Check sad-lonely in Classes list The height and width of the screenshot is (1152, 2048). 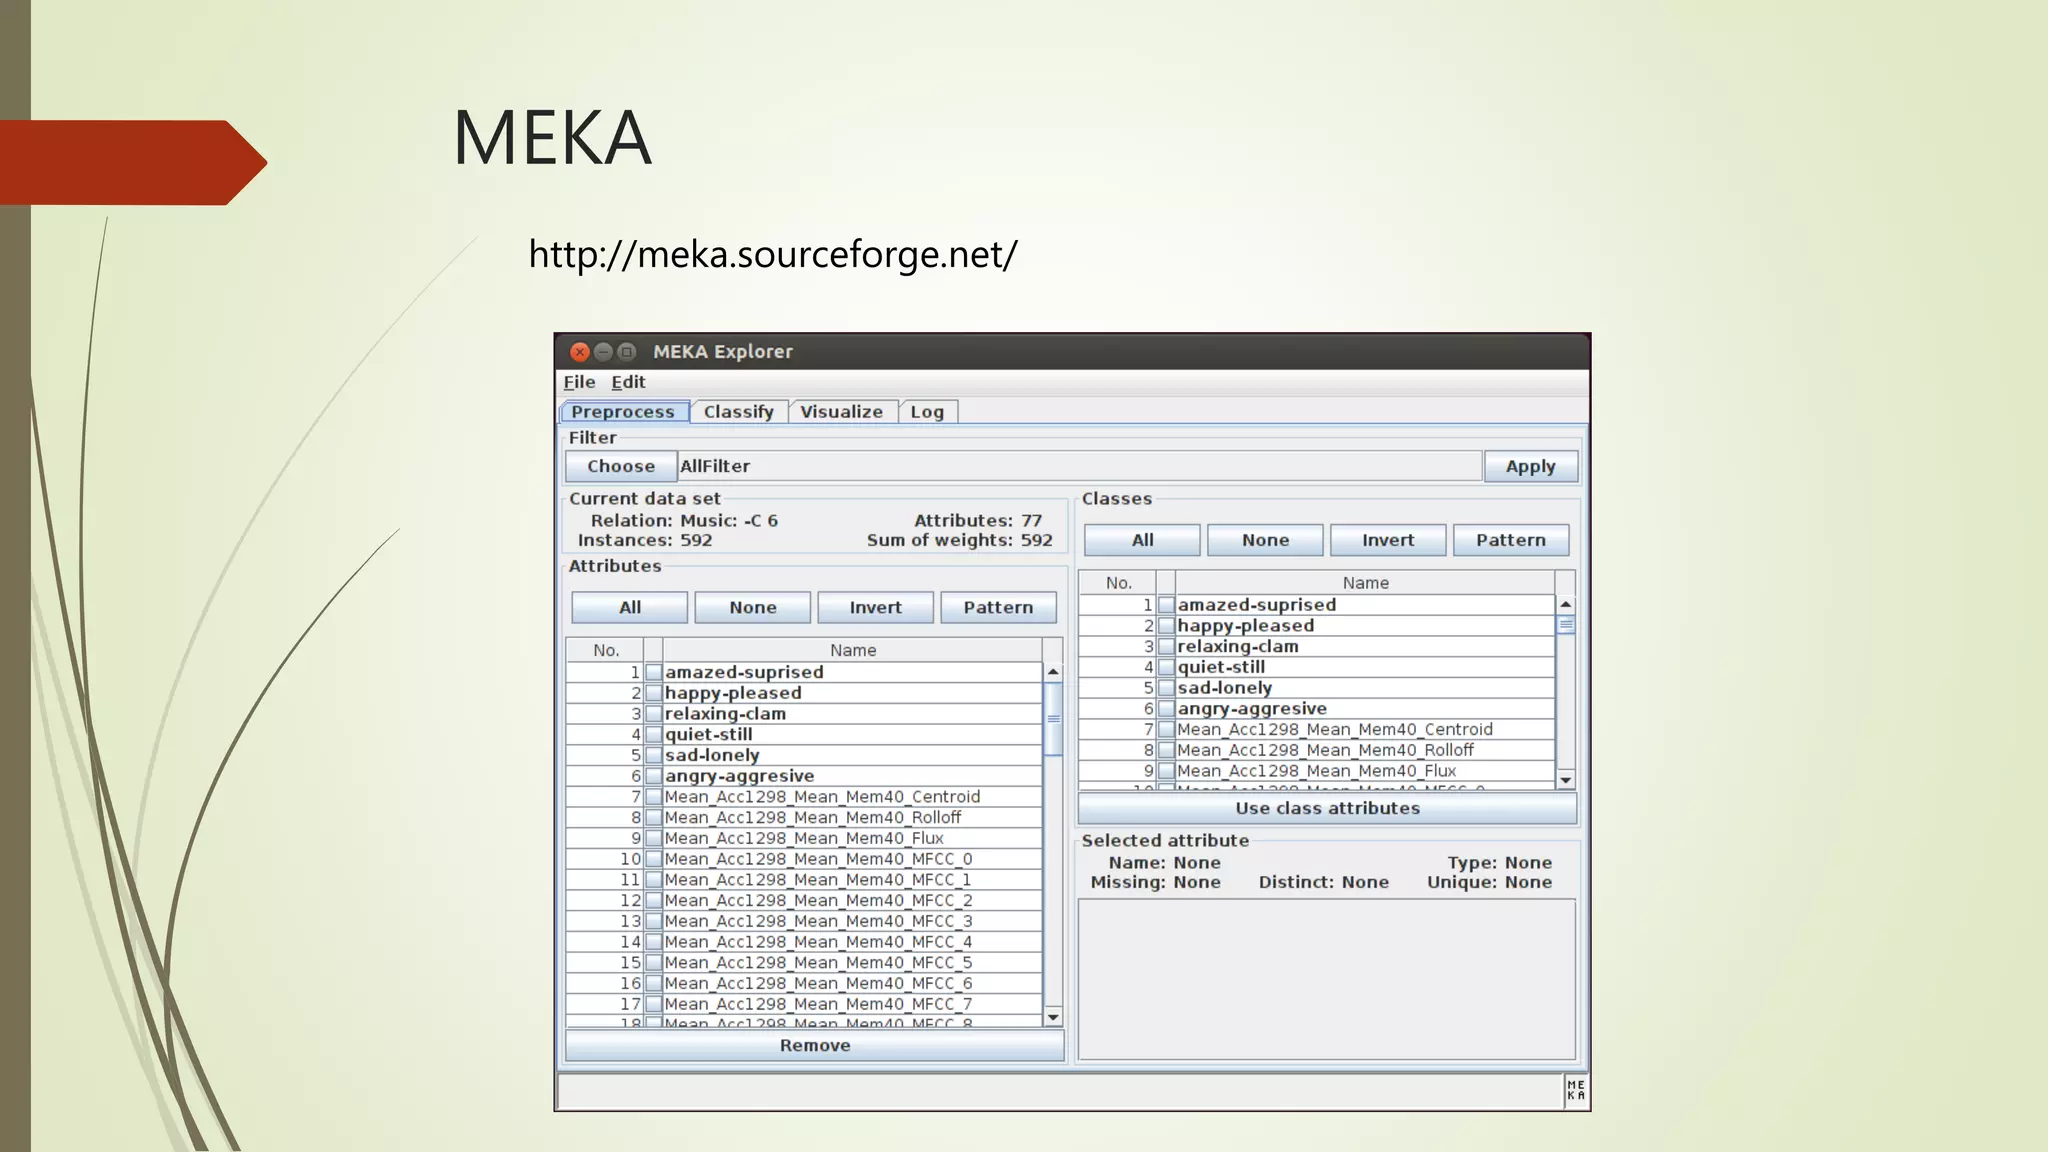tap(1166, 688)
